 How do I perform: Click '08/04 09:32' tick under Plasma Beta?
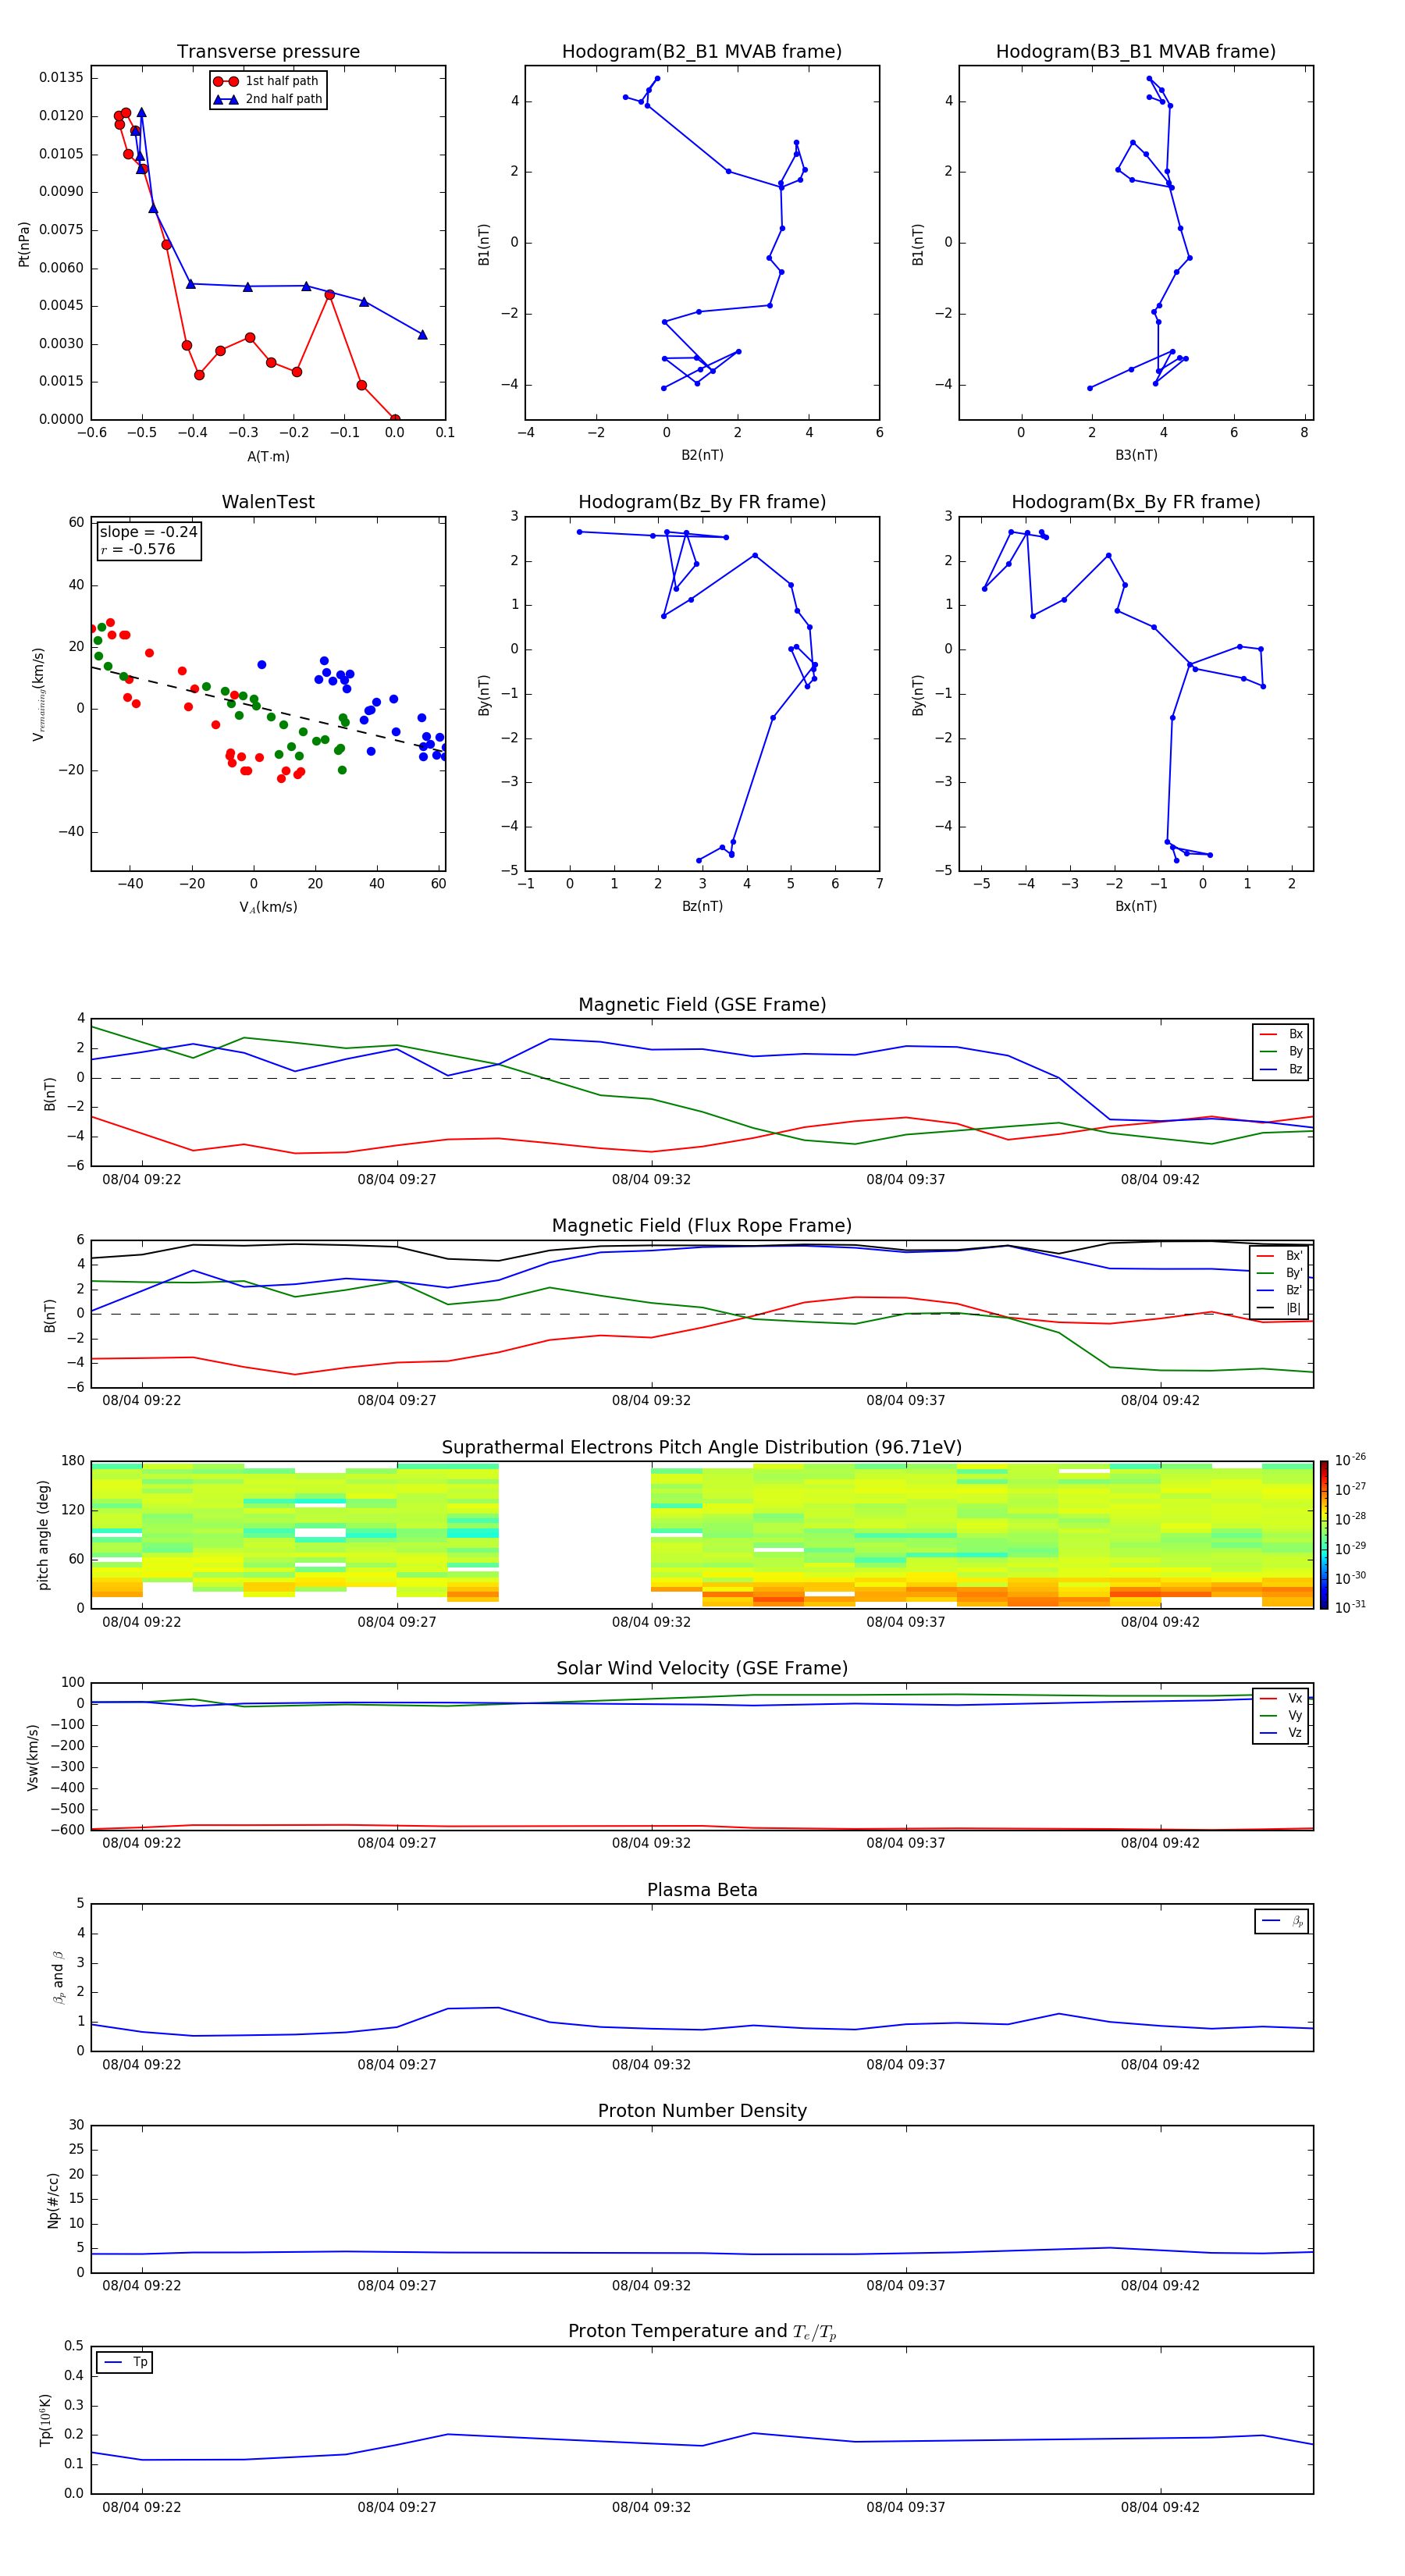[x=651, y=2064]
